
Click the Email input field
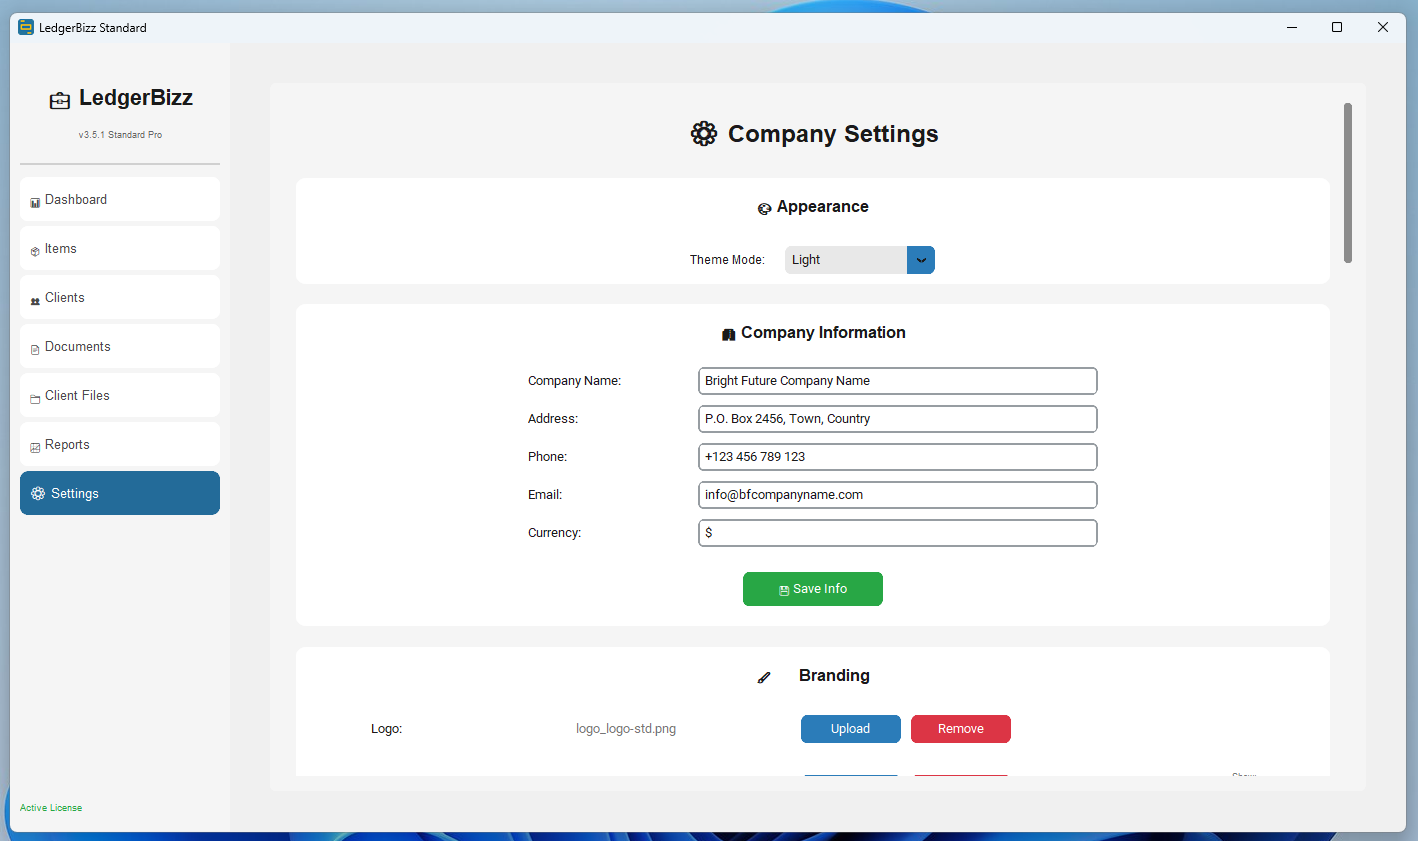[898, 495]
